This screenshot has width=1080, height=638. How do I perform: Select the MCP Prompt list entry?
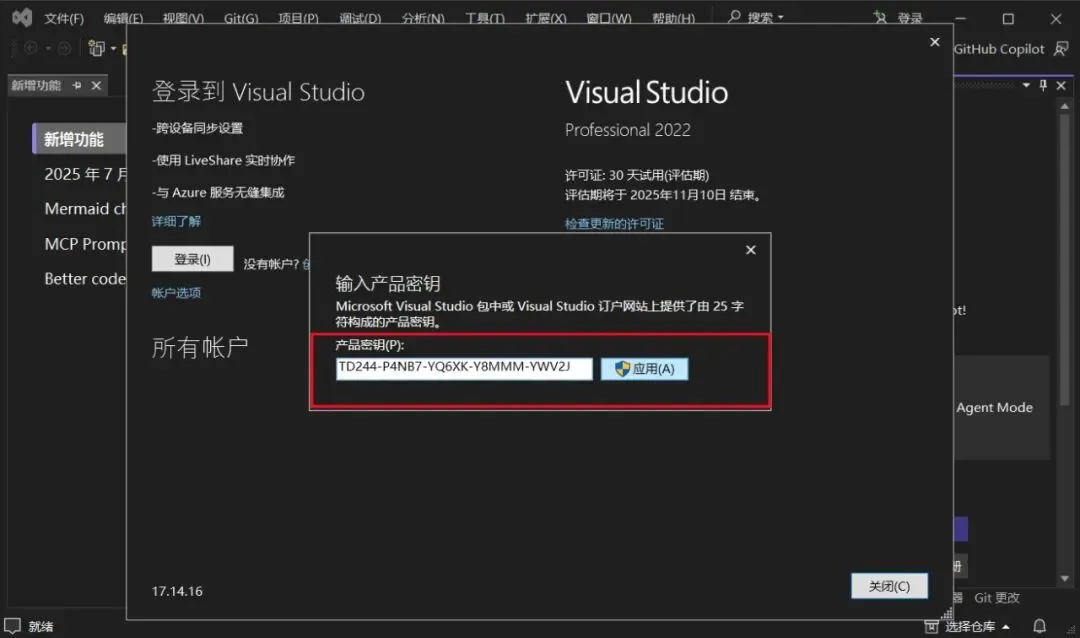point(85,244)
